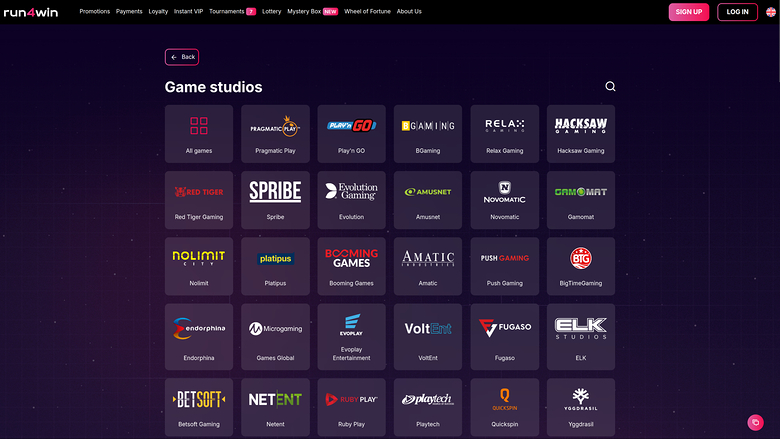Open the Promotions menu item
The width and height of the screenshot is (780, 439).
pos(95,11)
